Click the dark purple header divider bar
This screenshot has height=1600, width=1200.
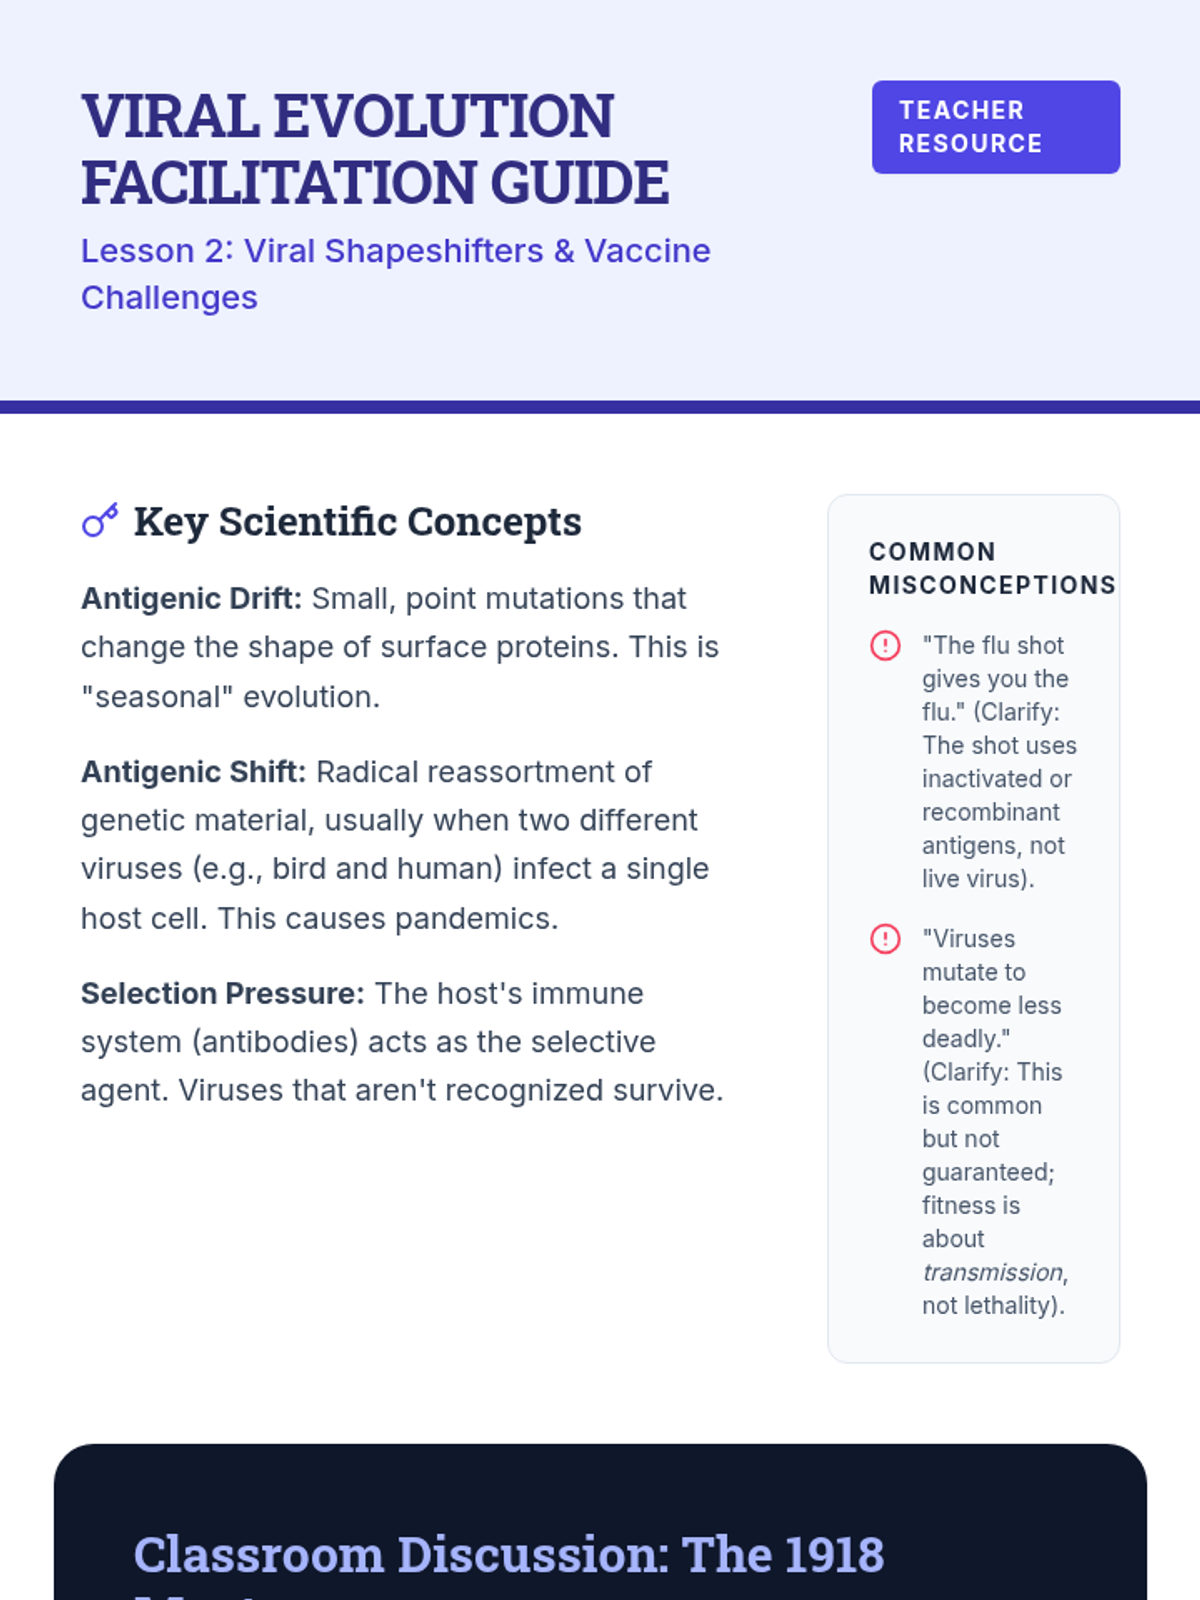pyautogui.click(x=600, y=407)
